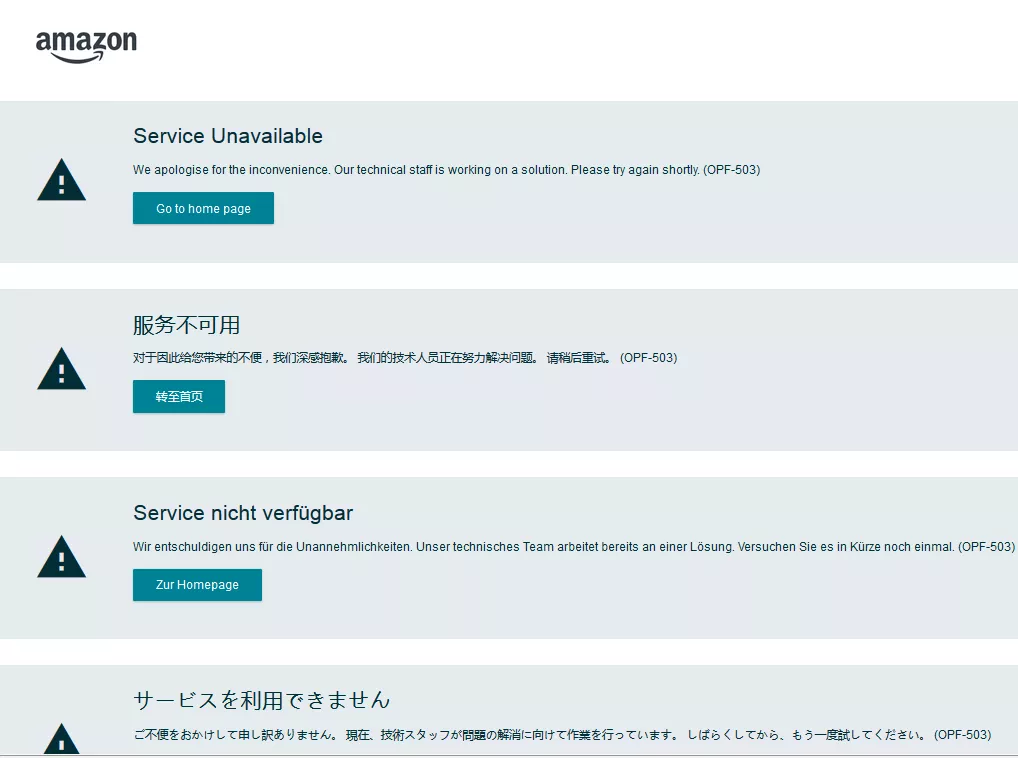Image resolution: width=1018 pixels, height=758 pixels.
Task: Go to home page button
Action: (203, 208)
